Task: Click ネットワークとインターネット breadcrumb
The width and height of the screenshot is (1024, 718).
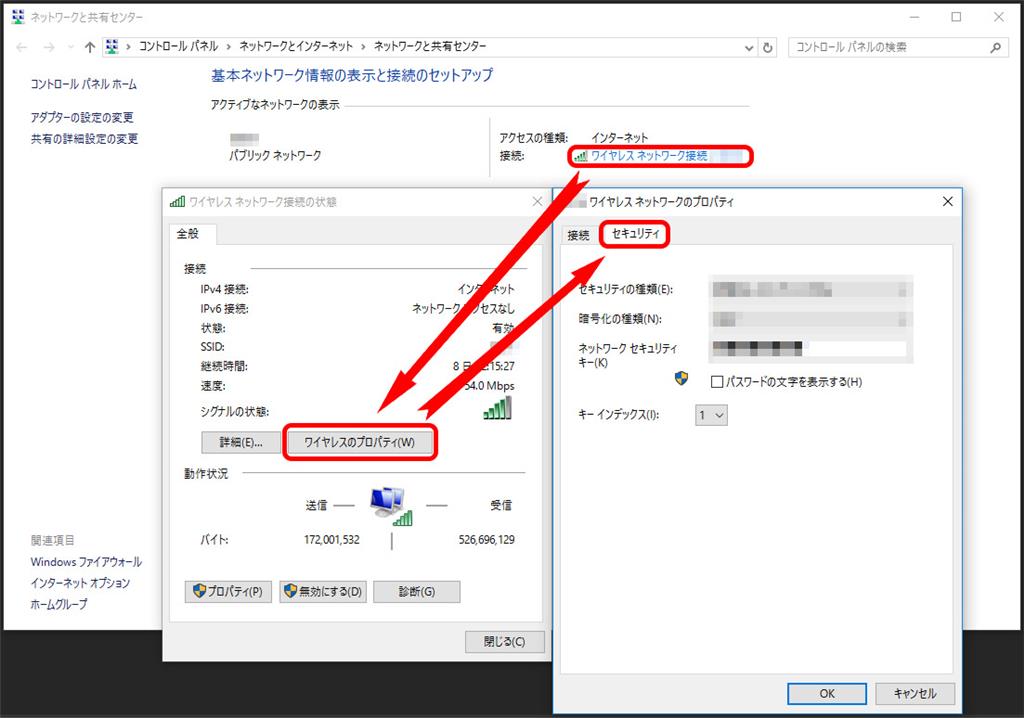Action: click(296, 46)
